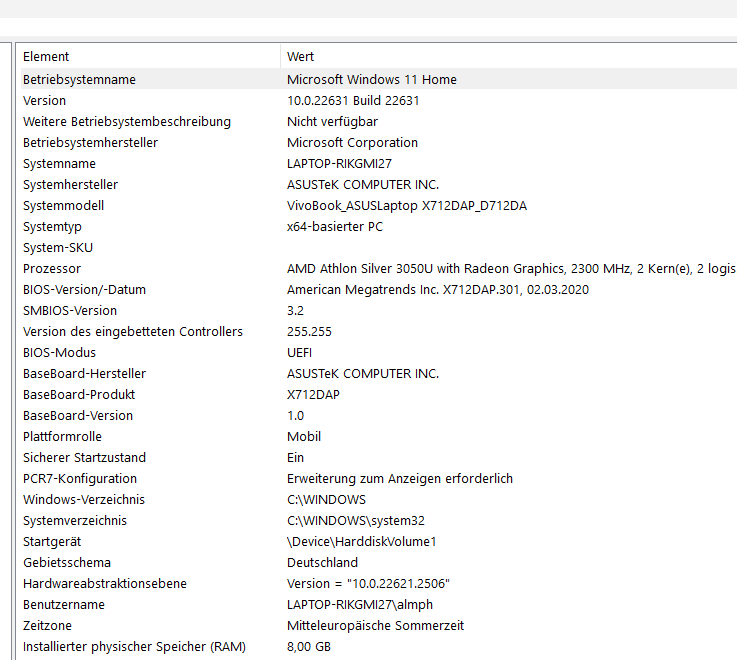Select the BIOS-Modus row label
The image size is (737, 660).
[x=59, y=353]
